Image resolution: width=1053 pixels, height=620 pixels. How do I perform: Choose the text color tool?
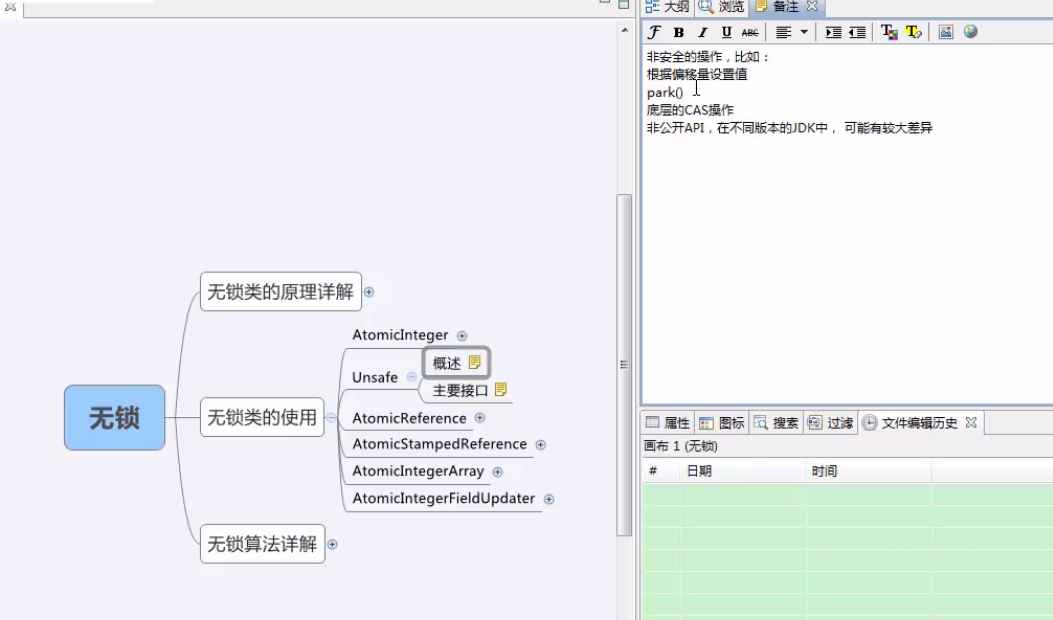click(x=889, y=32)
